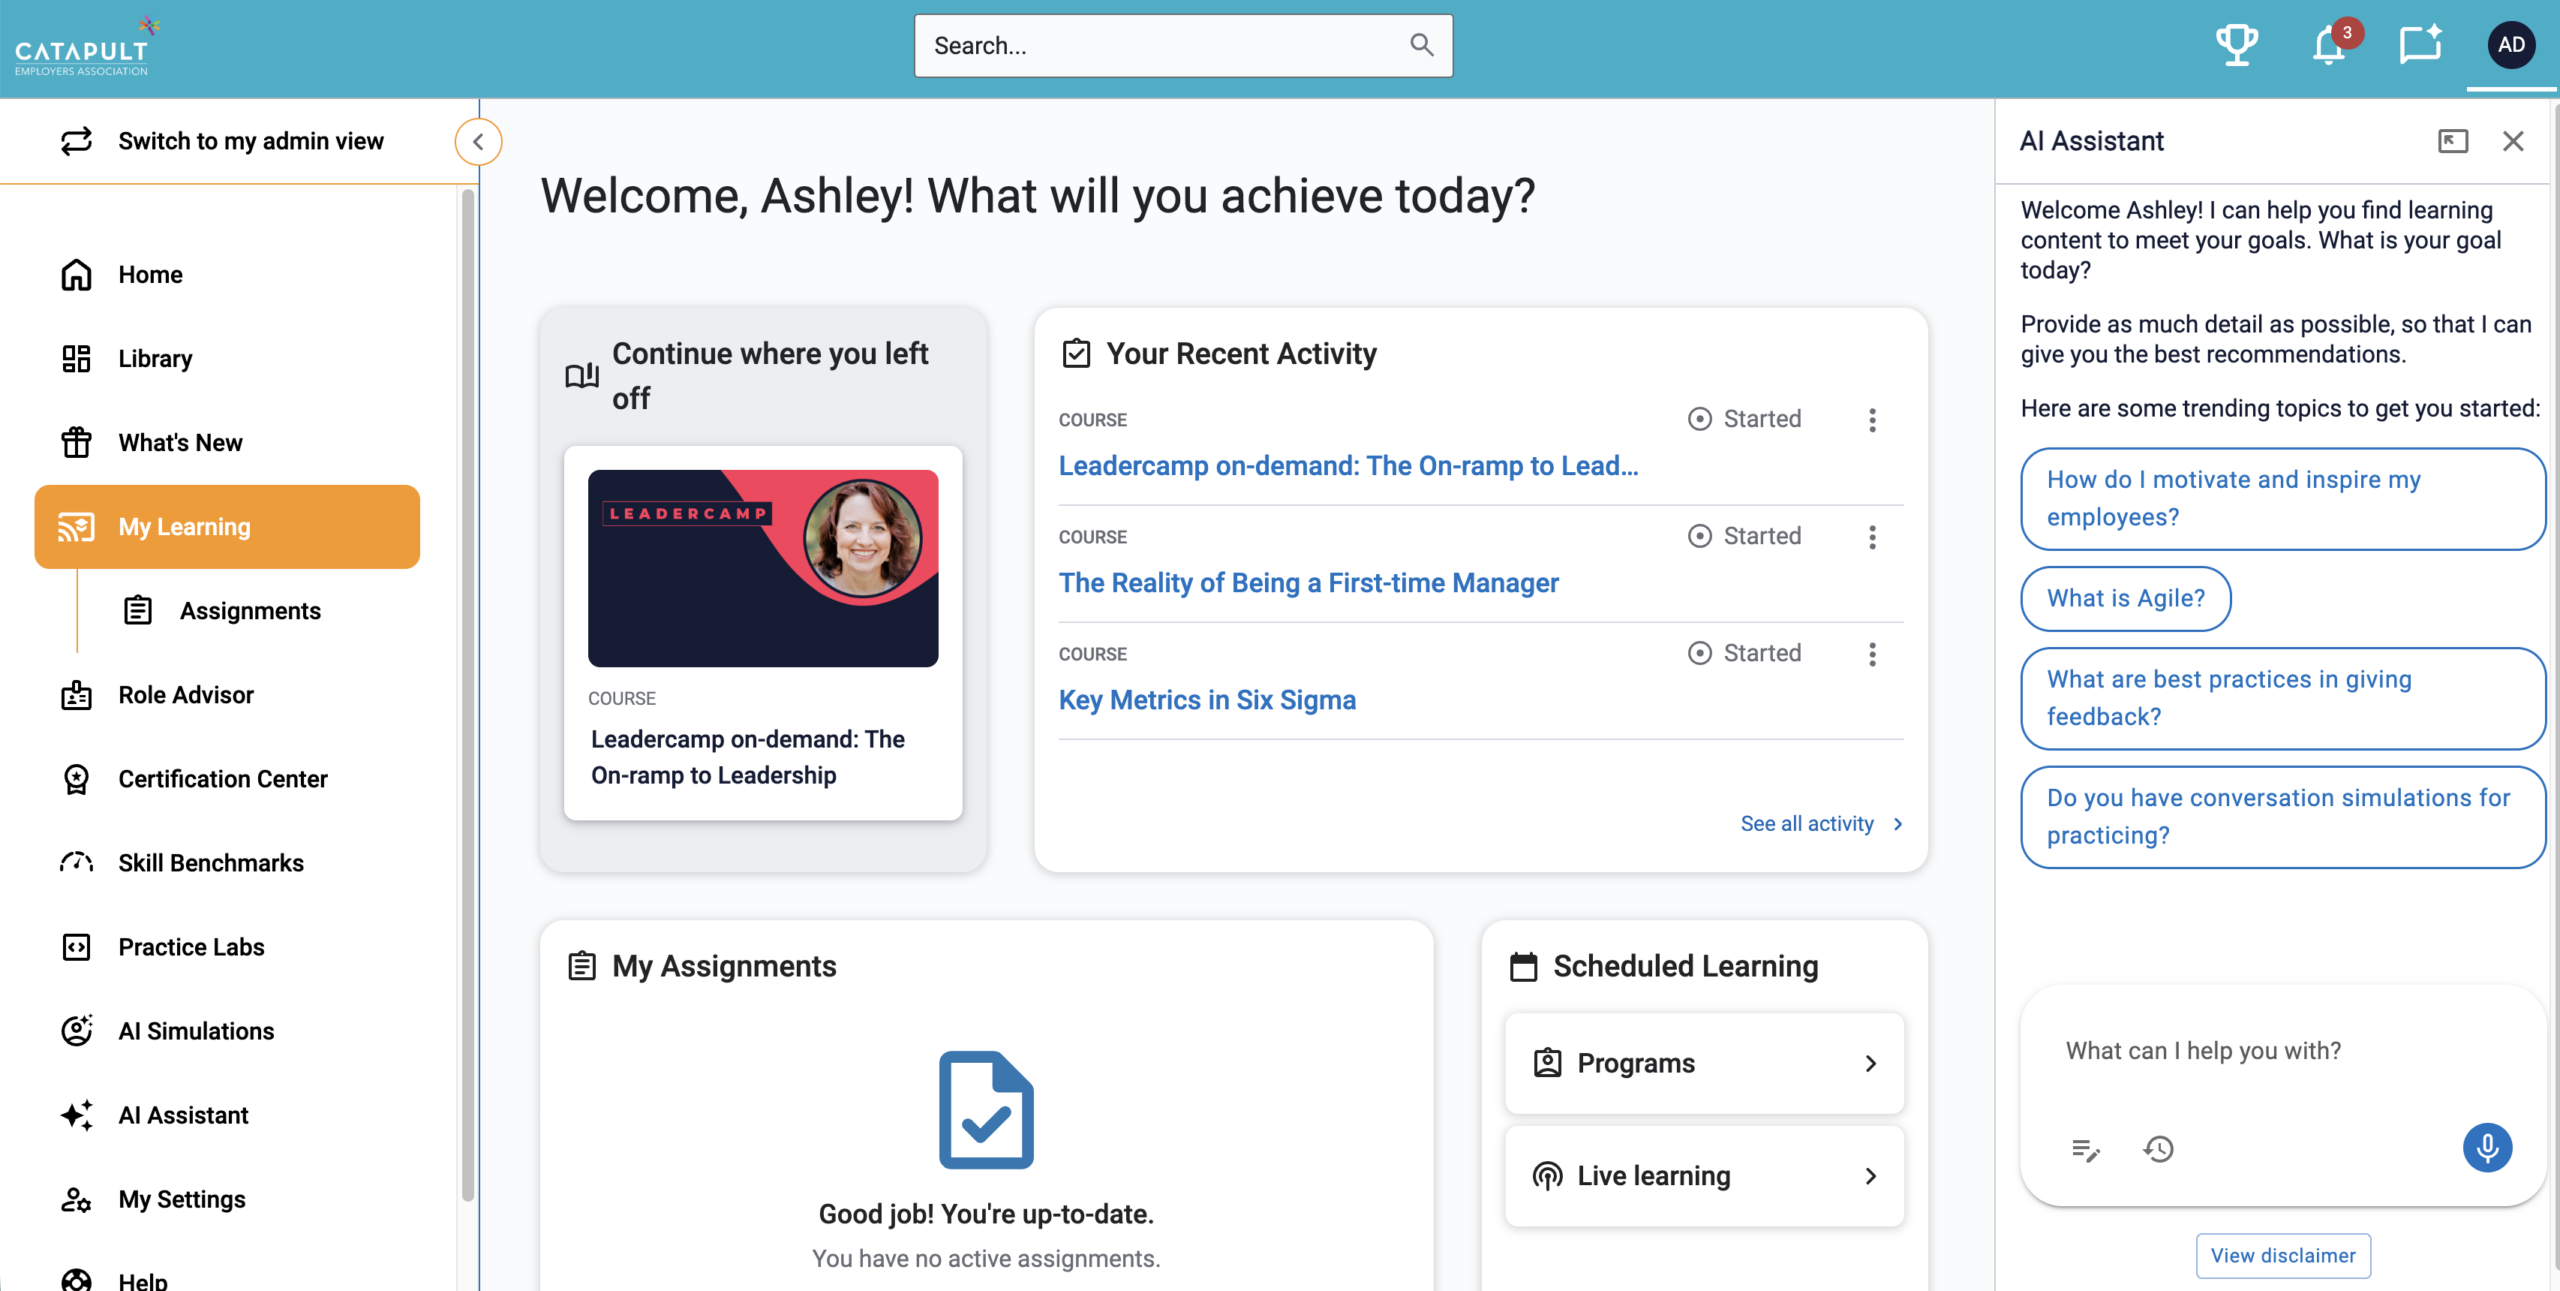Select the 'What is Agile?' suggestion
Viewport: 2560px width, 1291px height.
(x=2125, y=598)
